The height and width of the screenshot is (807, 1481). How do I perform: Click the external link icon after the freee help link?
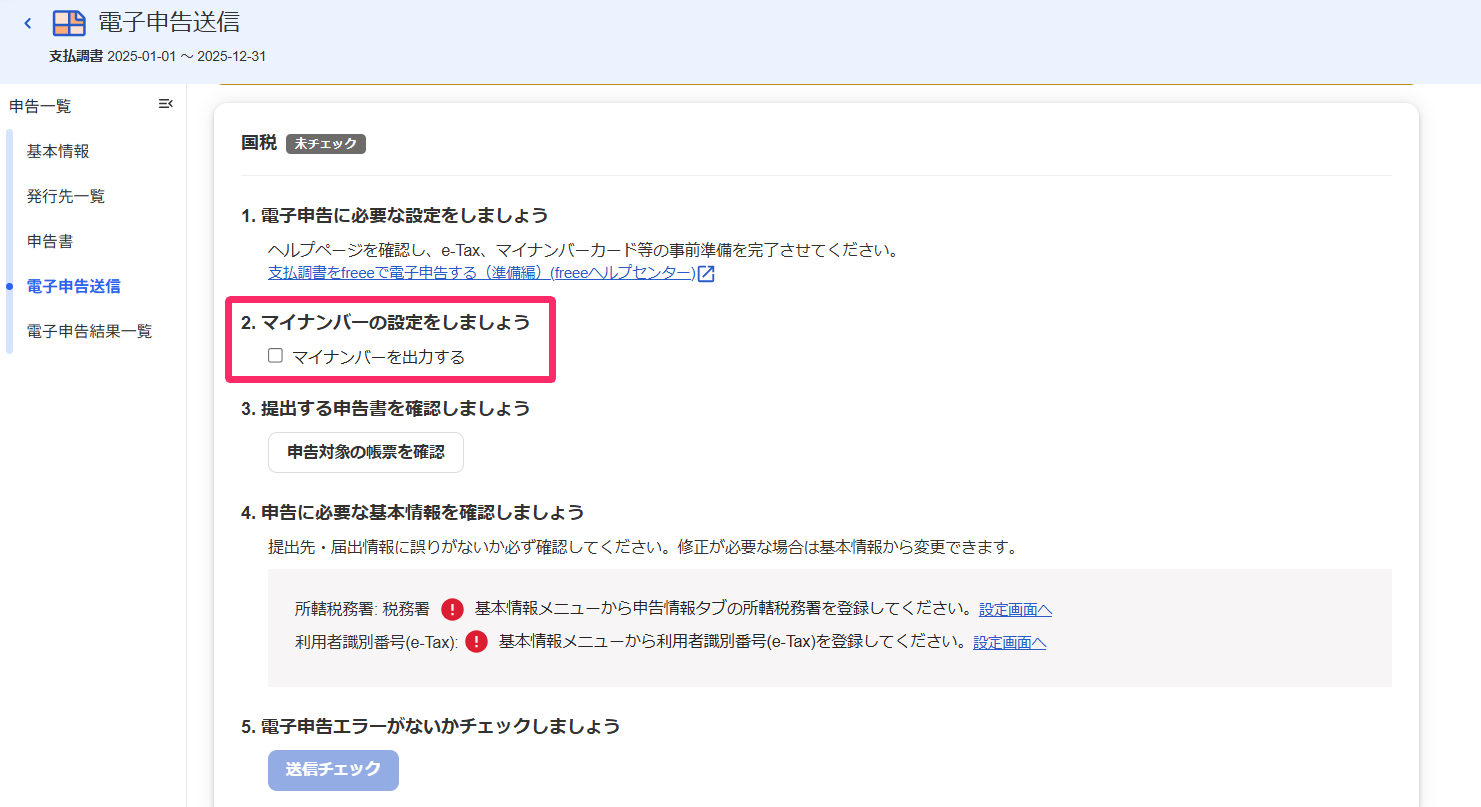pos(706,274)
